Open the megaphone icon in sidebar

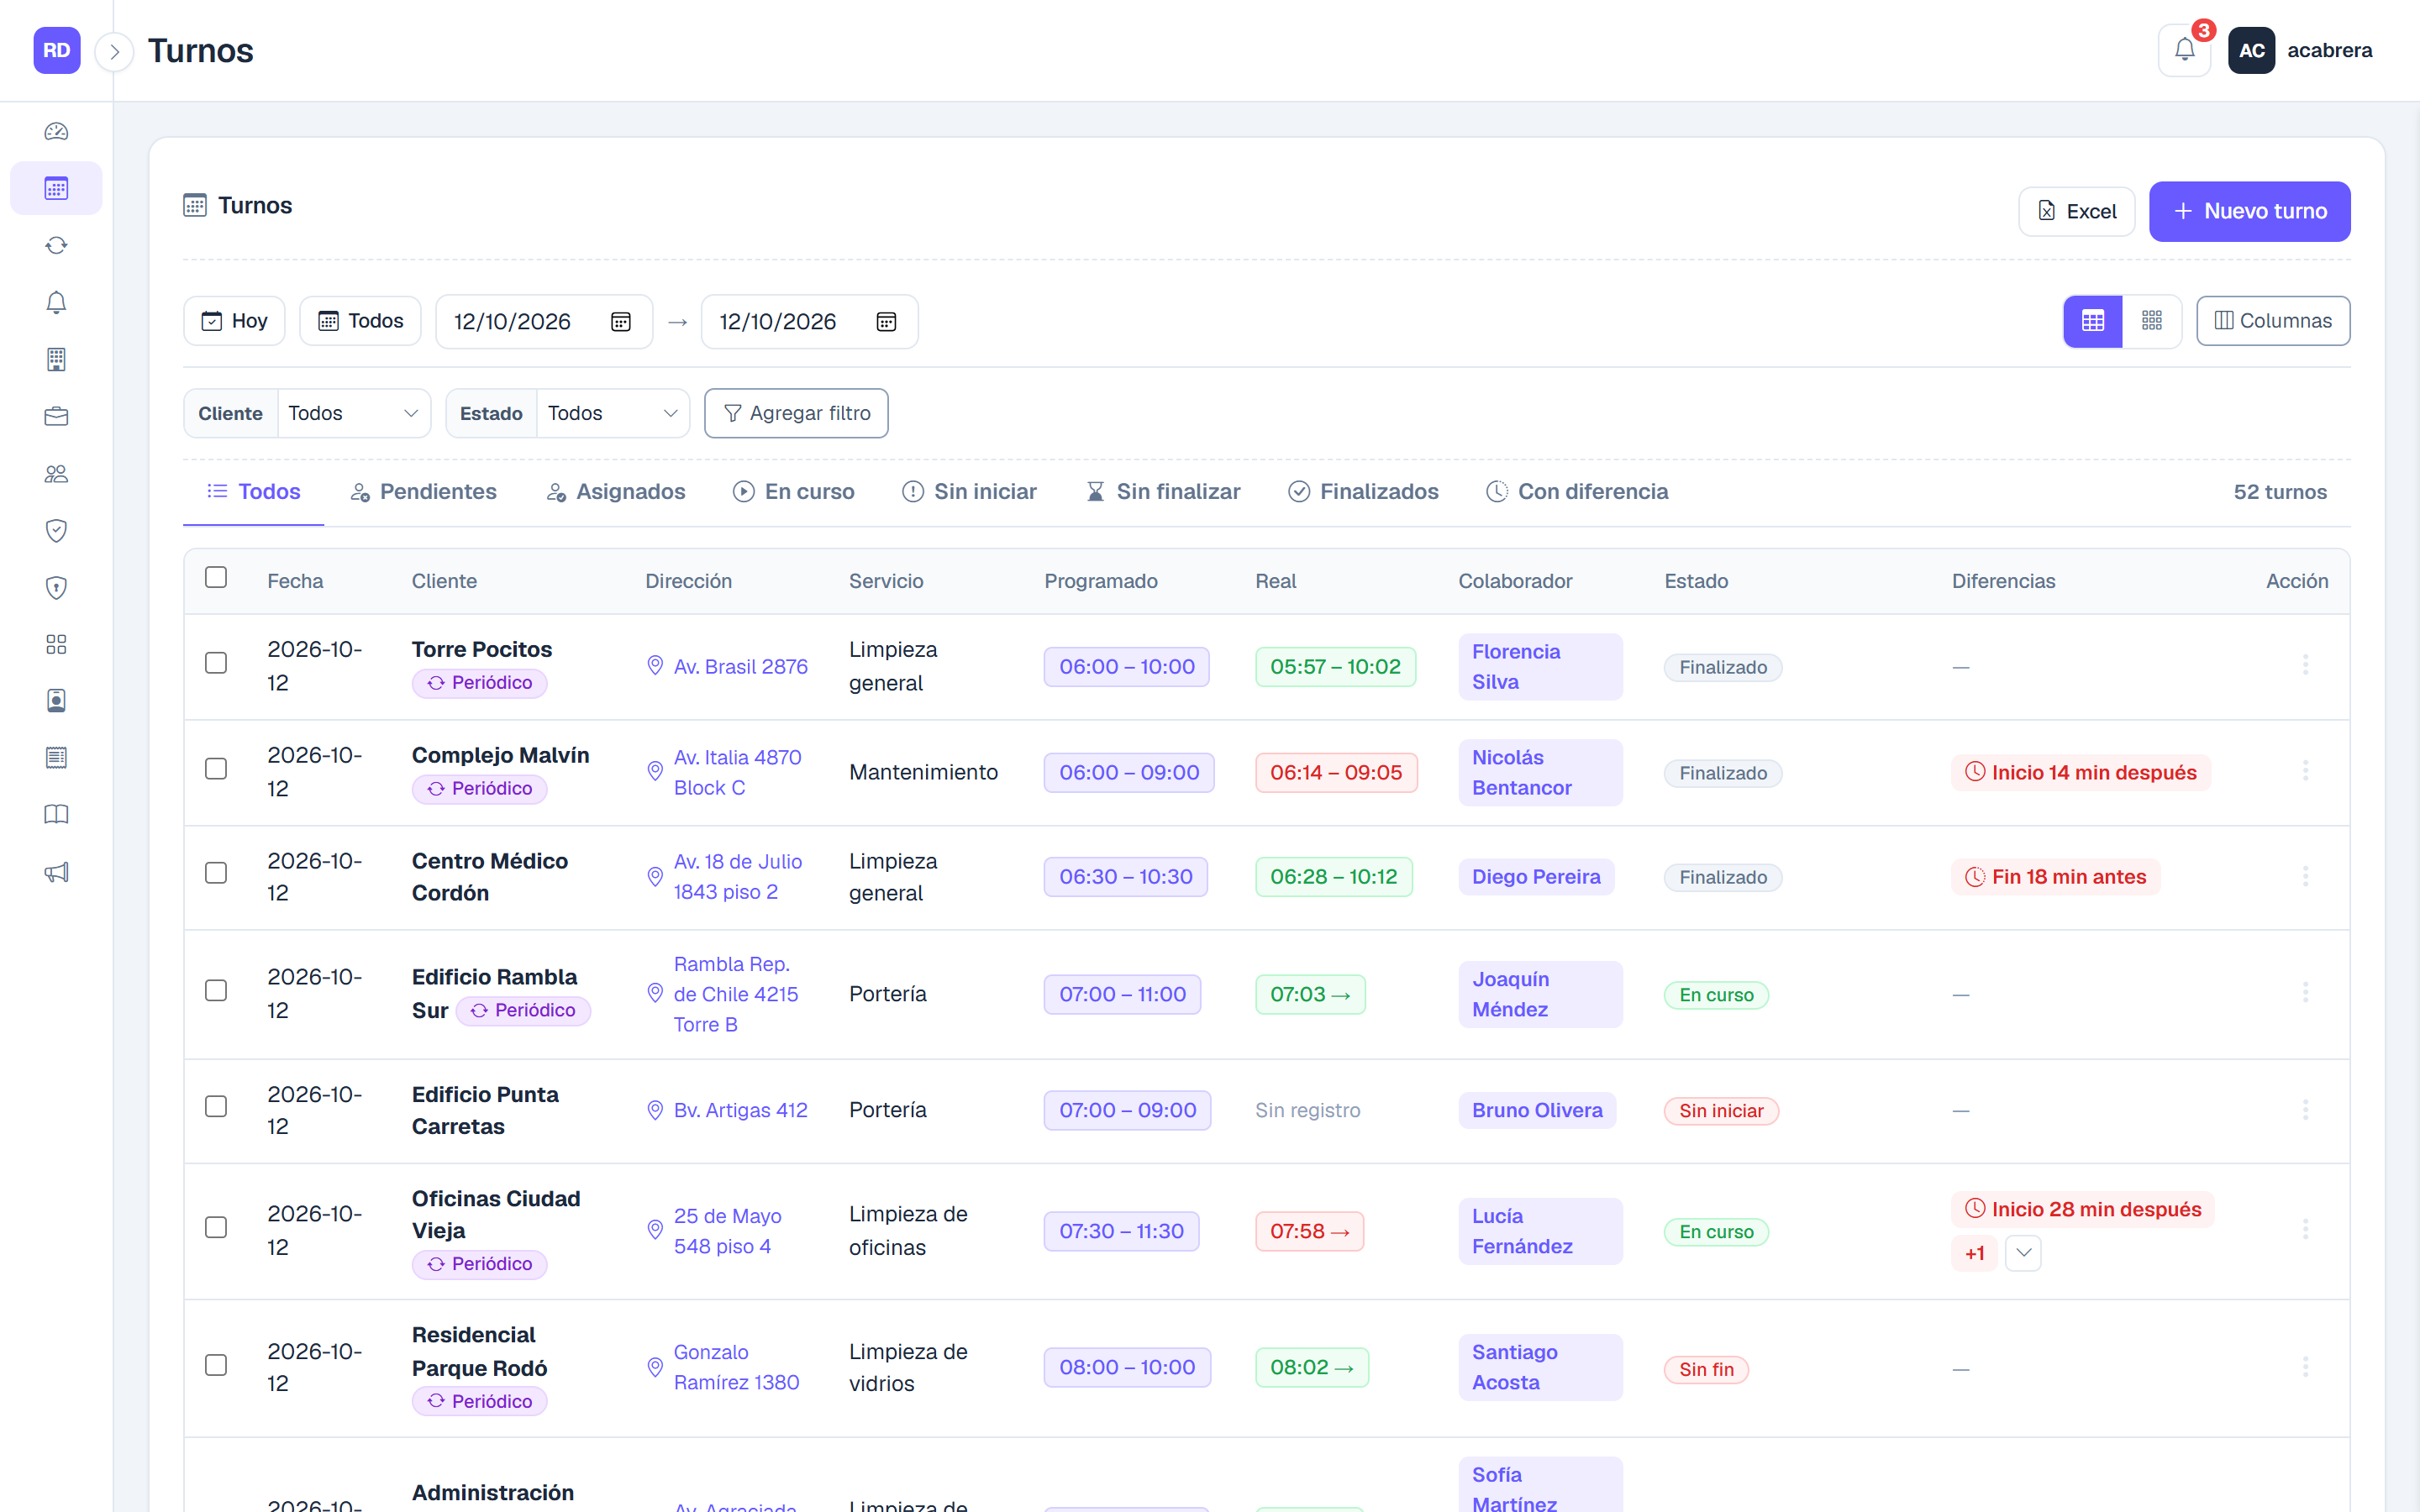click(56, 872)
